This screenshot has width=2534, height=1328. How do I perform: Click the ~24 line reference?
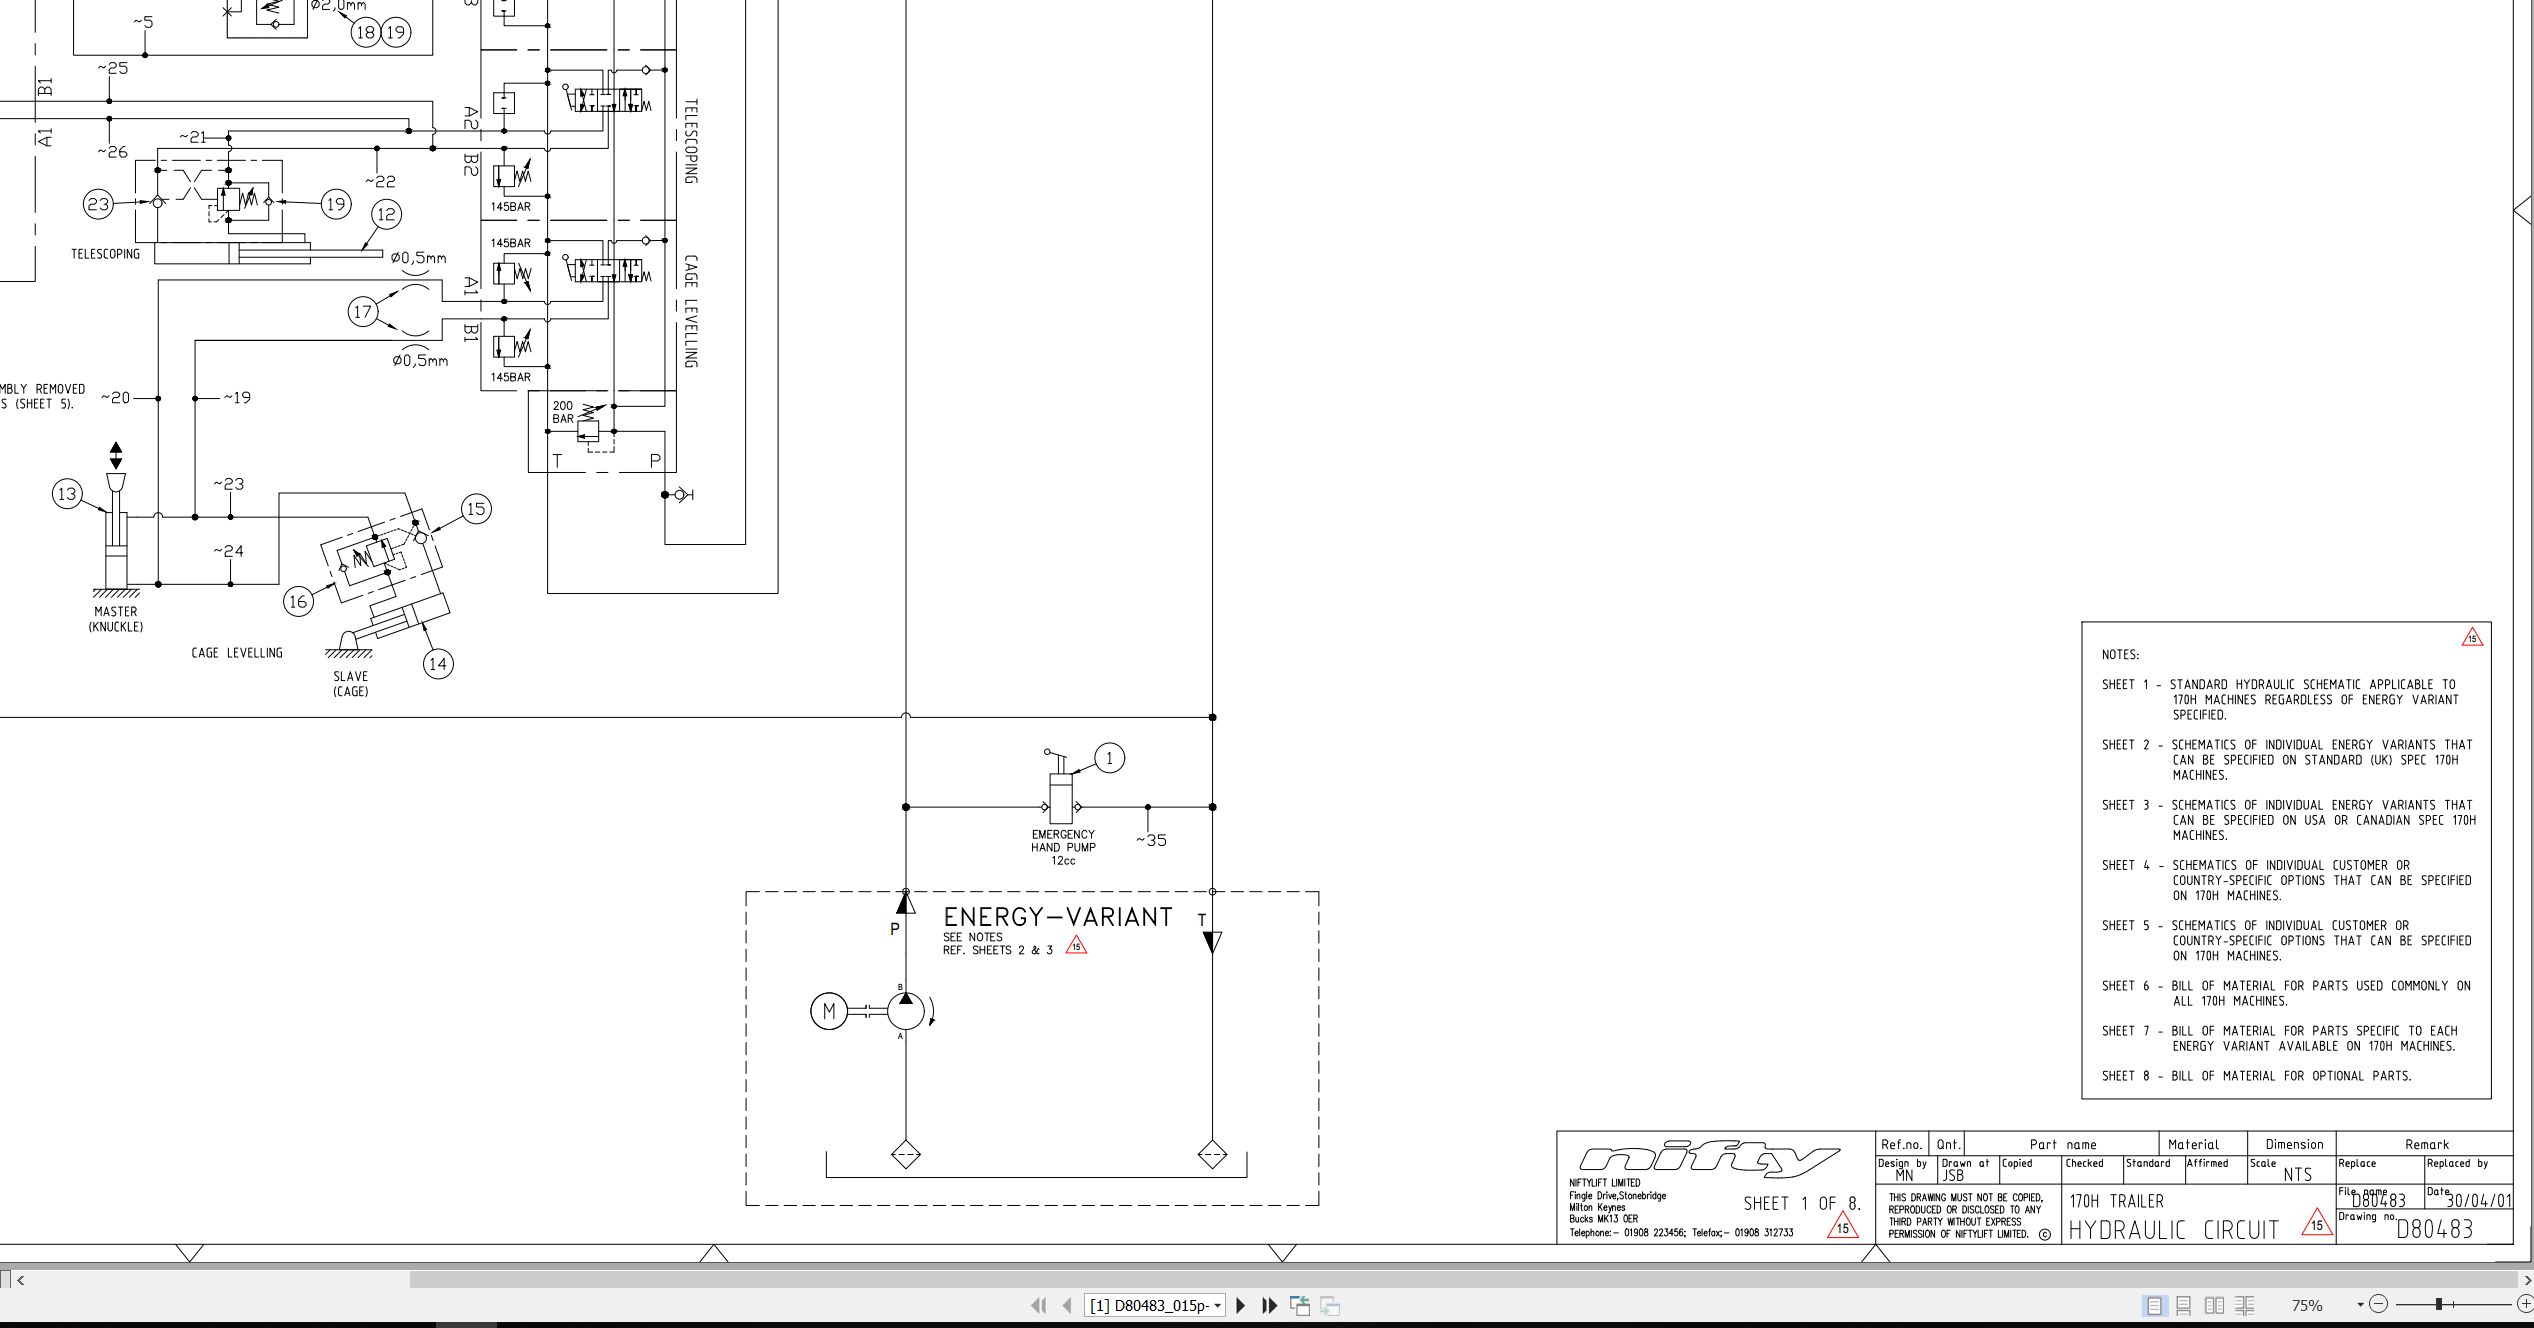229,551
